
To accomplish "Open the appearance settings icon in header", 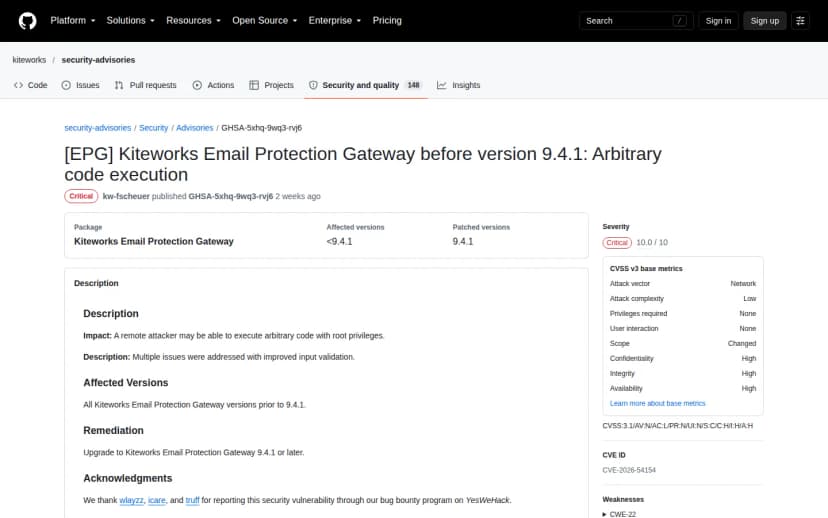I will coord(800,21).
